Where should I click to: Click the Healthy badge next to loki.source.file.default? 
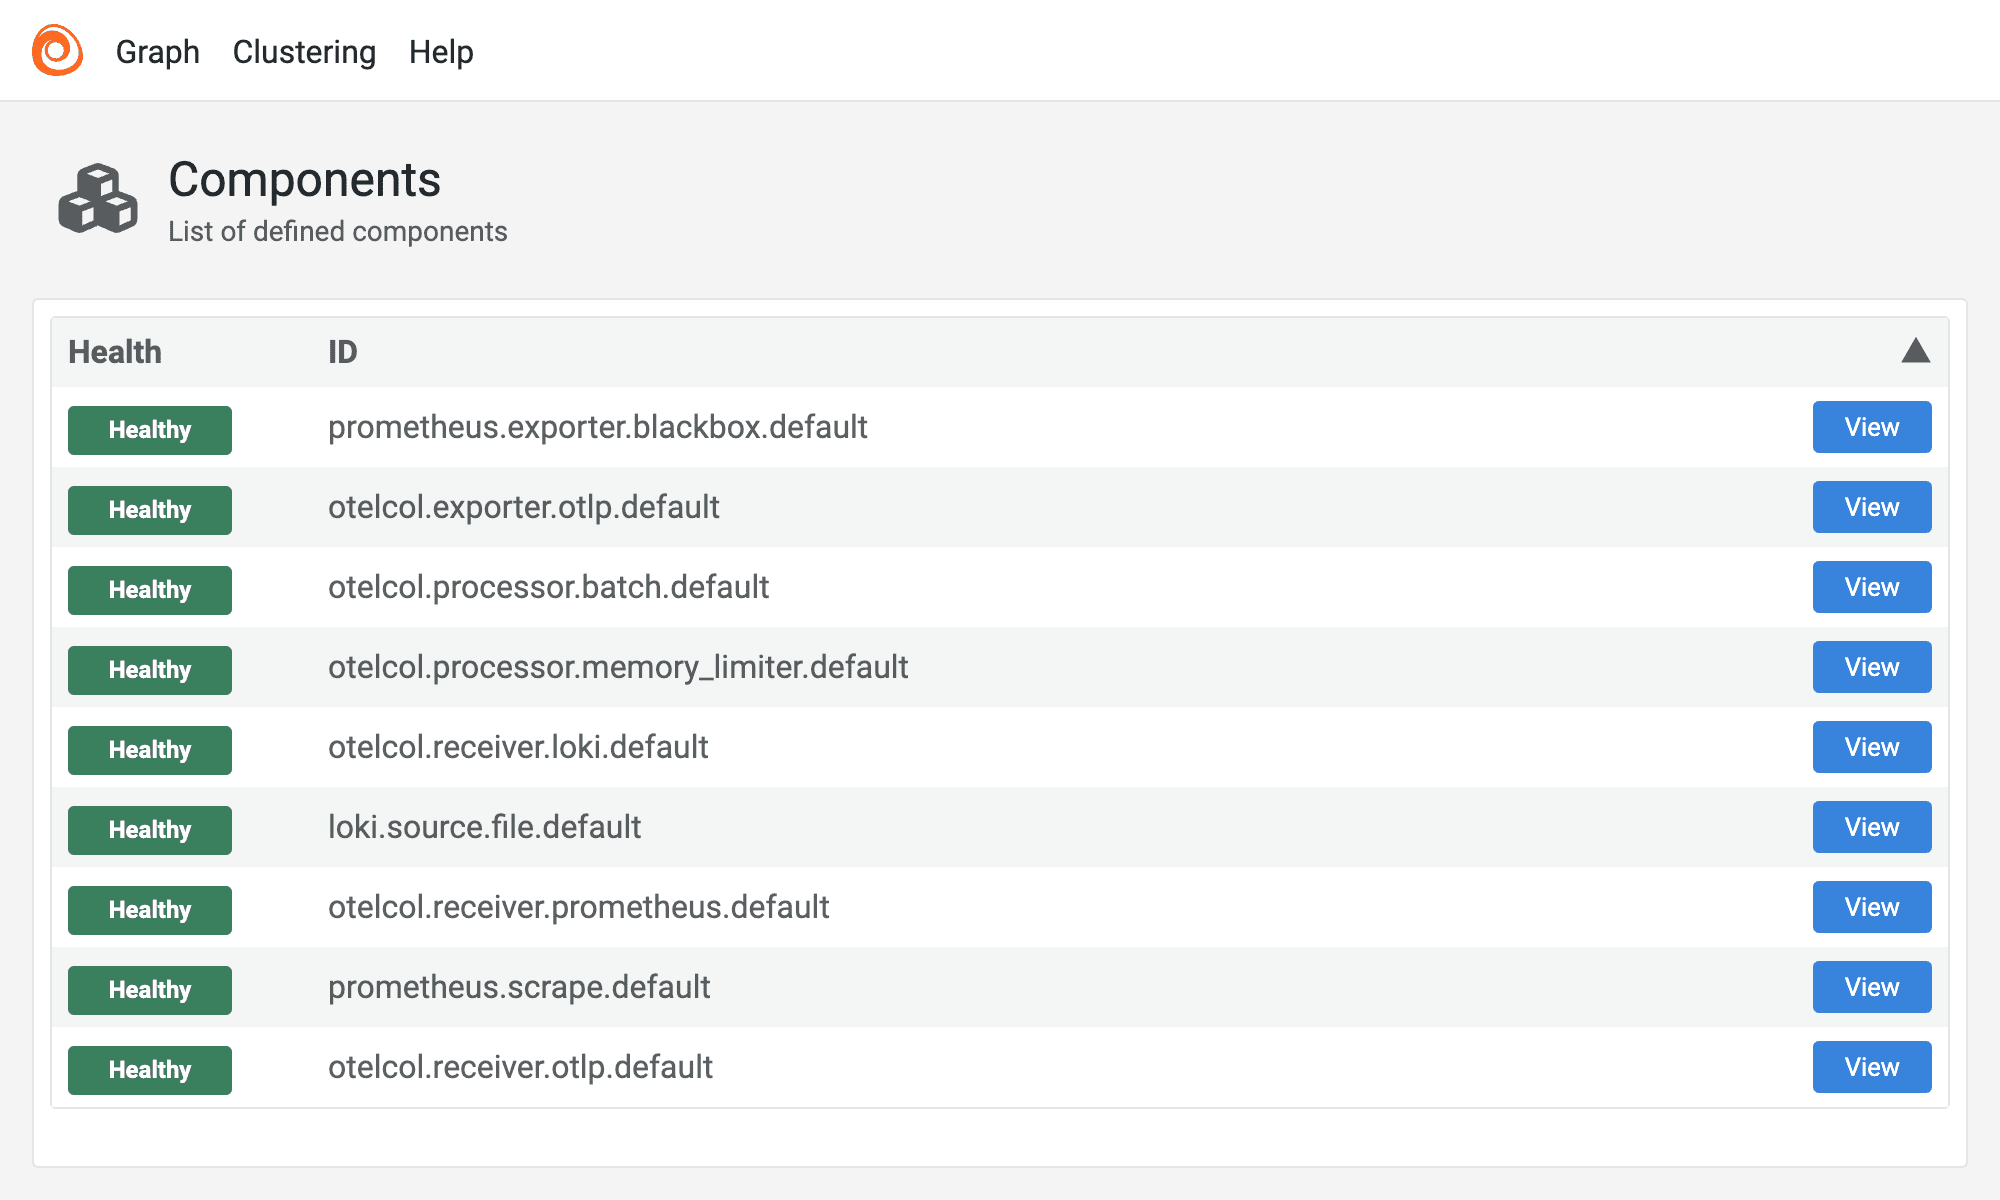[149, 829]
